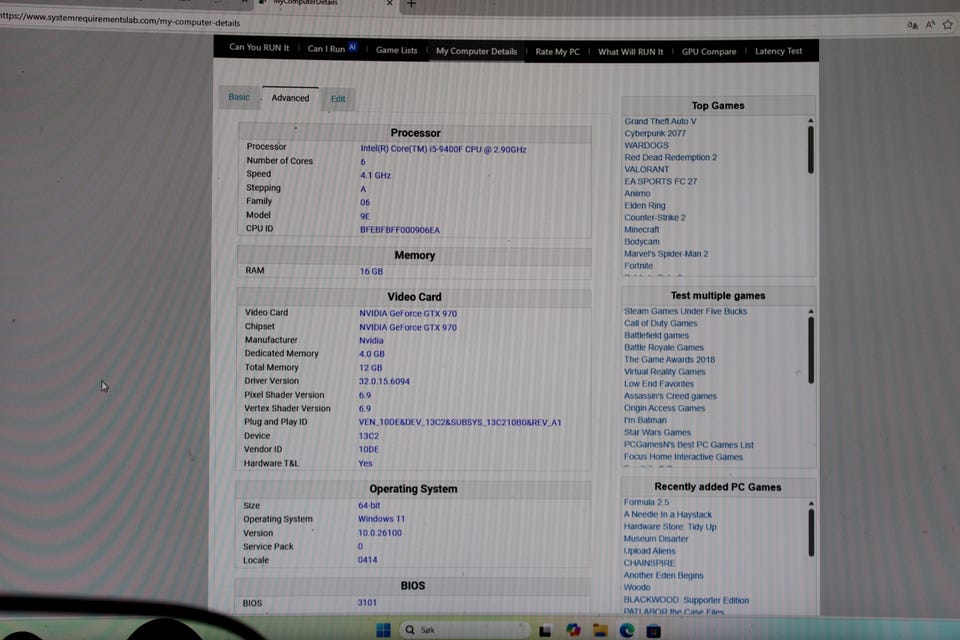Open Can You RUN It menu item
The image size is (960, 640).
(x=259, y=47)
